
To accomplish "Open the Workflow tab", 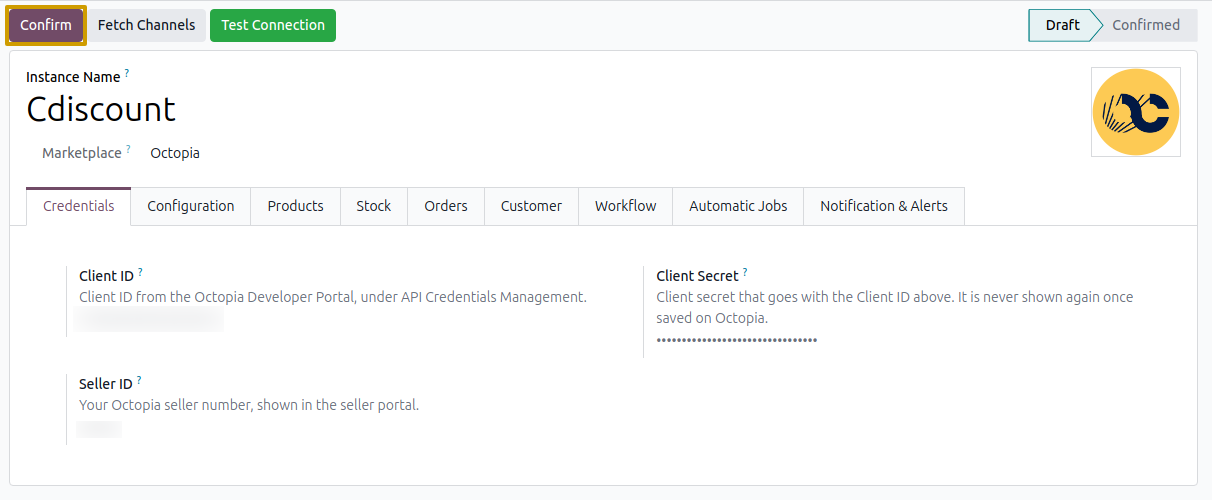I will point(626,206).
